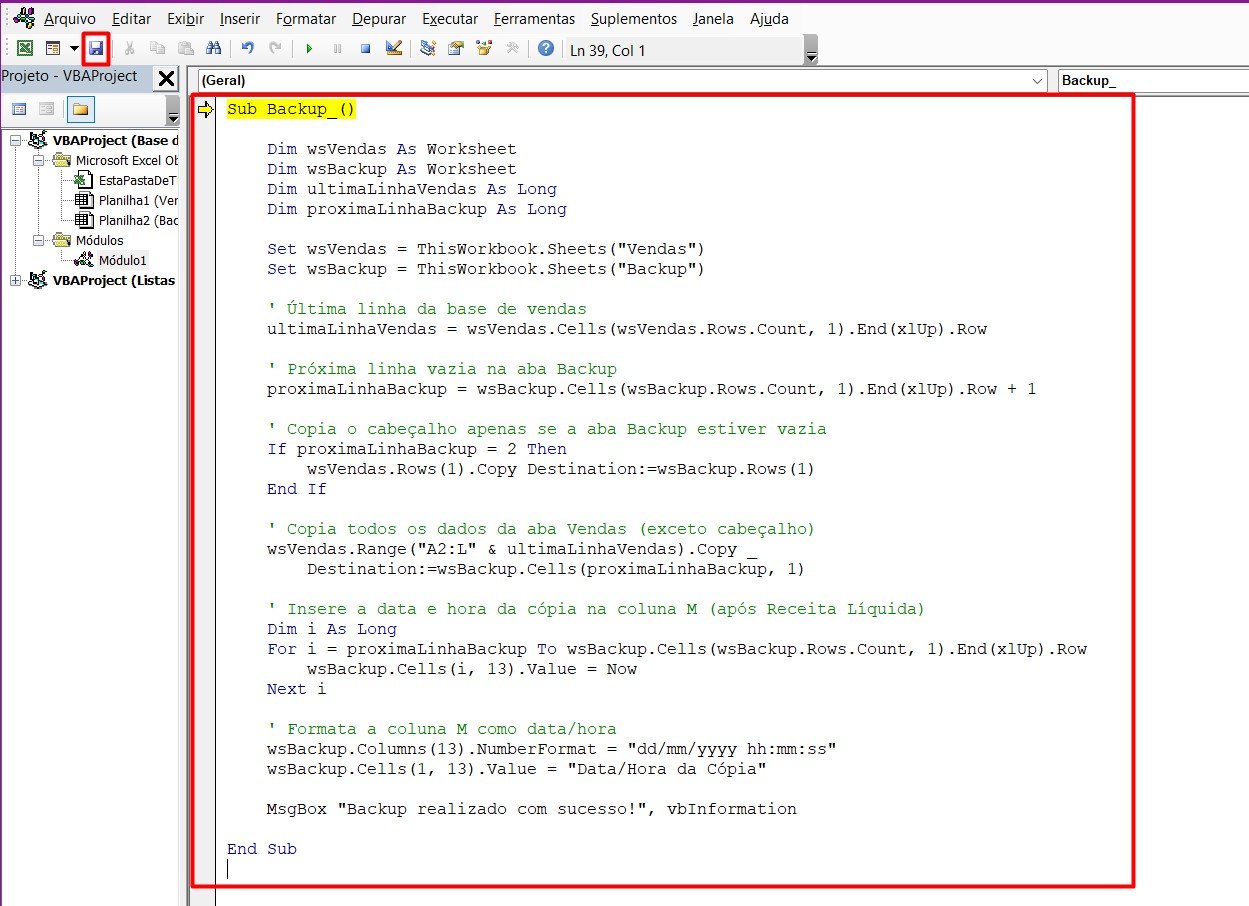Close the Projeto - VBAProject panel
This screenshot has width=1249, height=906.
166,78
